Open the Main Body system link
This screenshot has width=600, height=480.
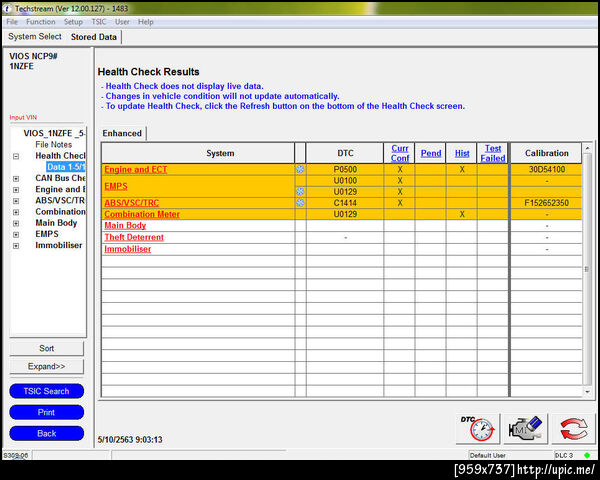(x=125, y=225)
